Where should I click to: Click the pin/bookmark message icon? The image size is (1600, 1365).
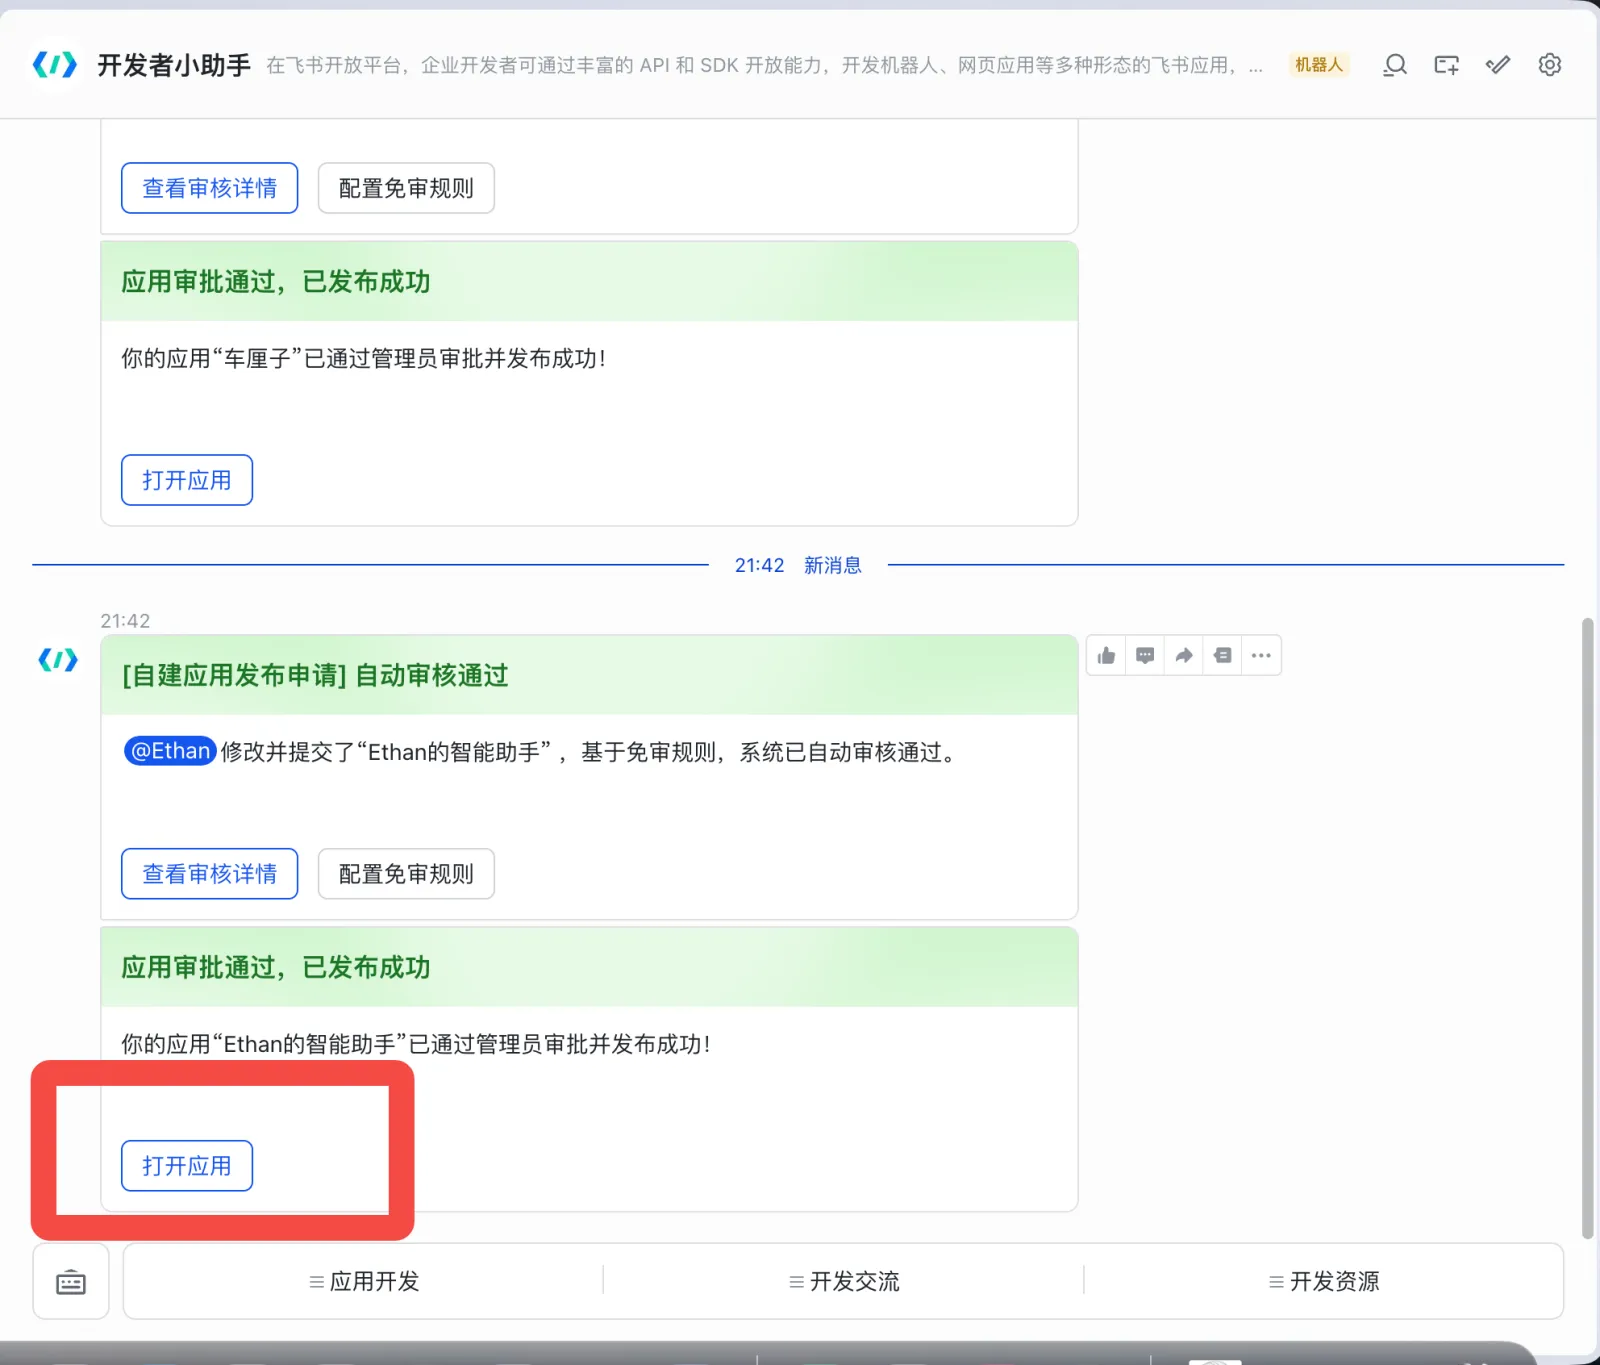[x=1222, y=656]
